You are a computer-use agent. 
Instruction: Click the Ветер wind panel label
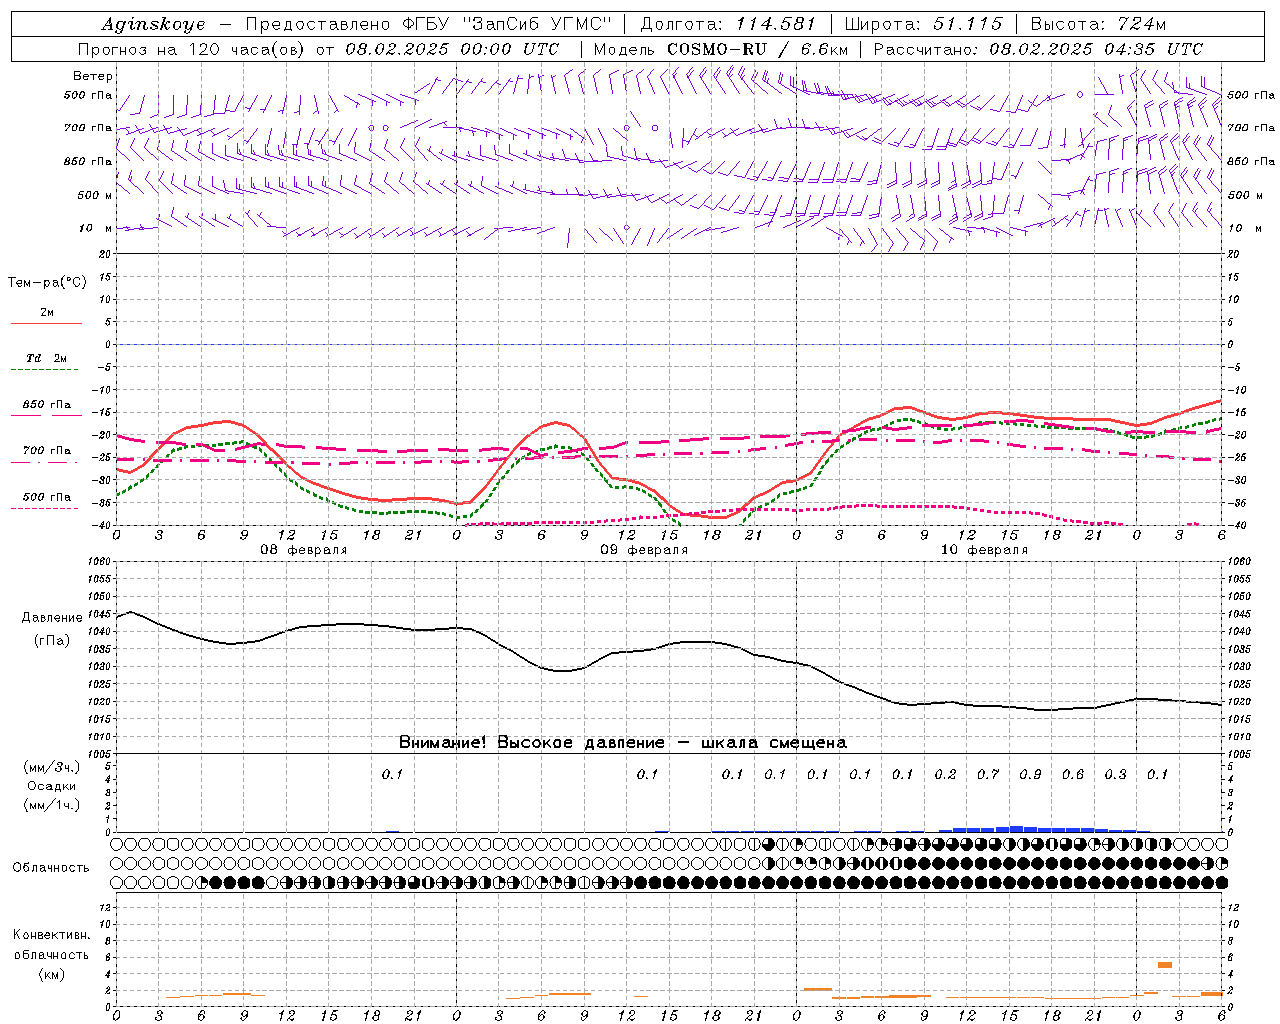[93, 76]
